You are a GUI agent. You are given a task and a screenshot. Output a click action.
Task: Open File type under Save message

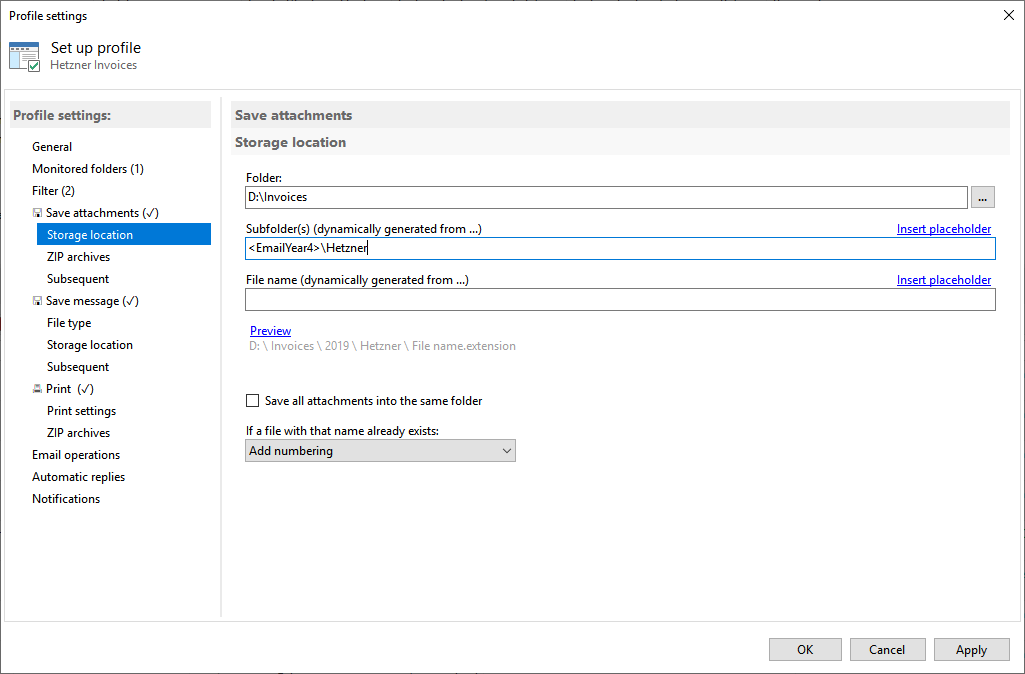[x=69, y=323]
